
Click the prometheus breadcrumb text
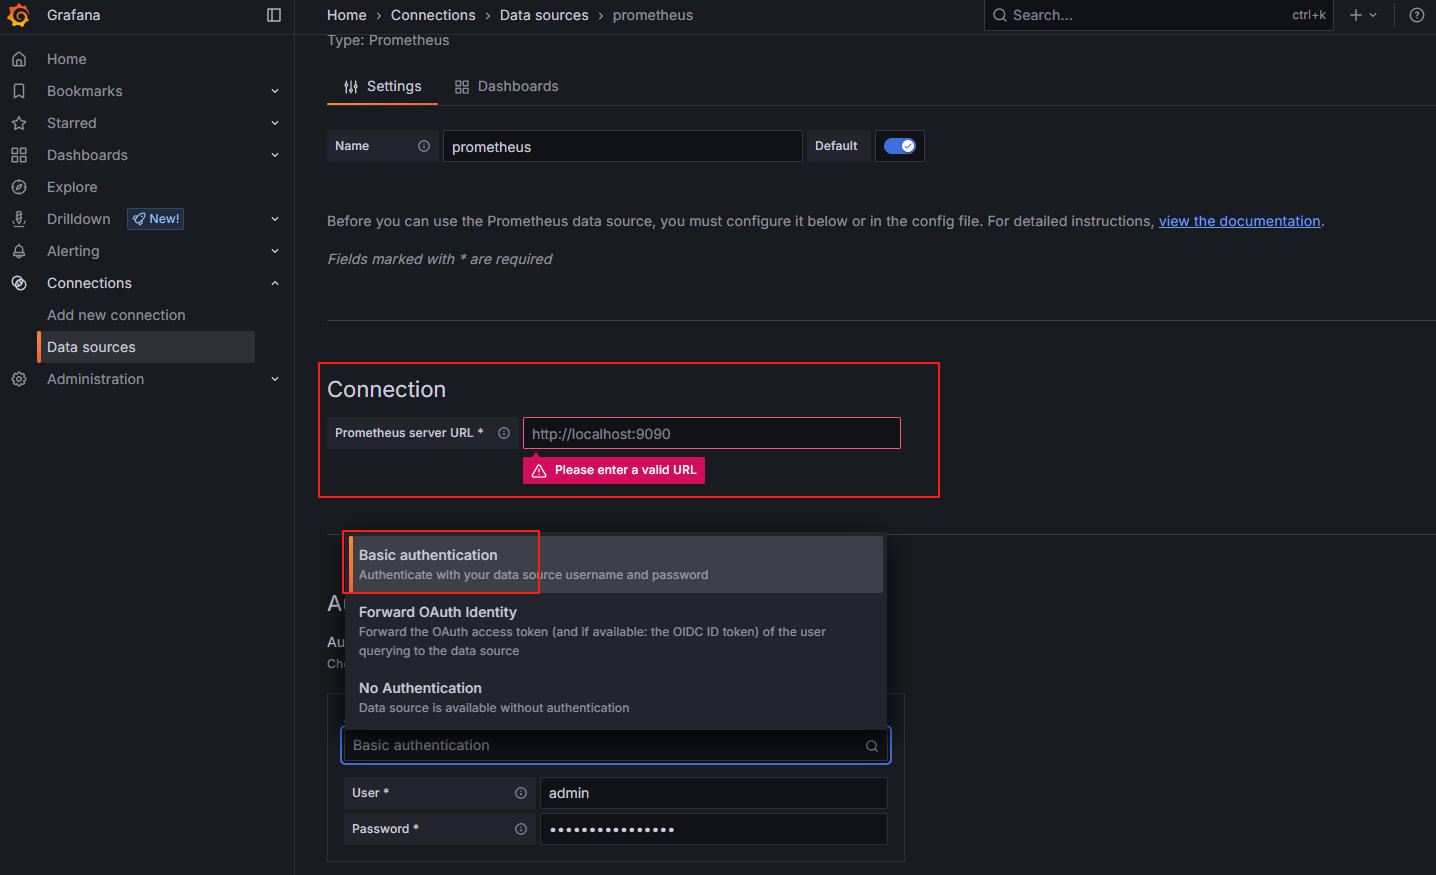(652, 15)
